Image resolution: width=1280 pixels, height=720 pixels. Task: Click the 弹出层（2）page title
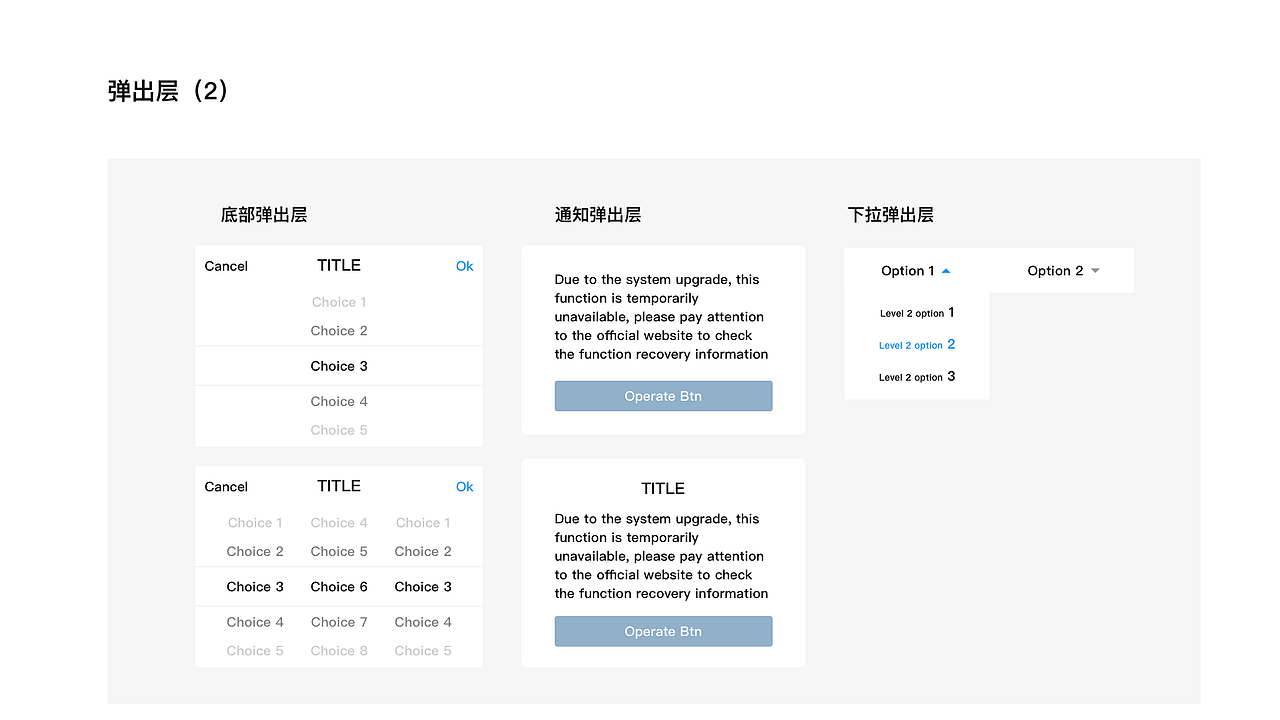coord(168,91)
